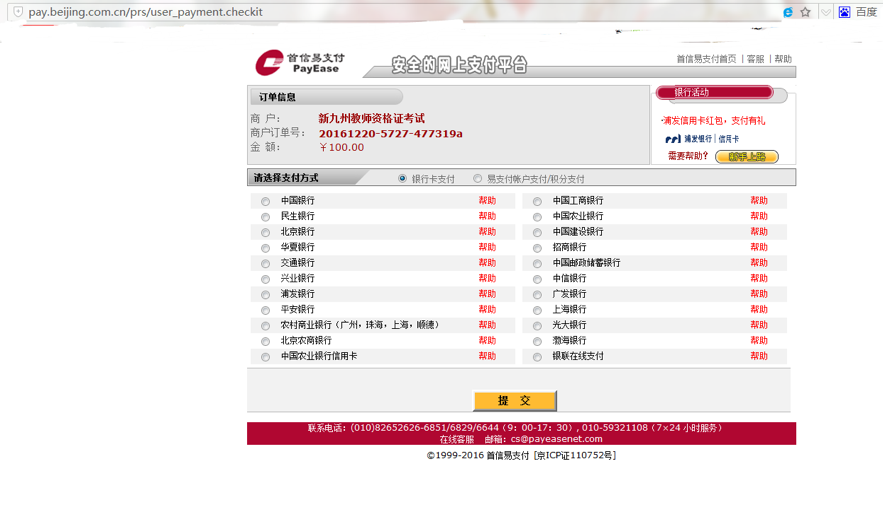Choose 光大银行 radio button
The height and width of the screenshot is (510, 883).
pyautogui.click(x=537, y=326)
